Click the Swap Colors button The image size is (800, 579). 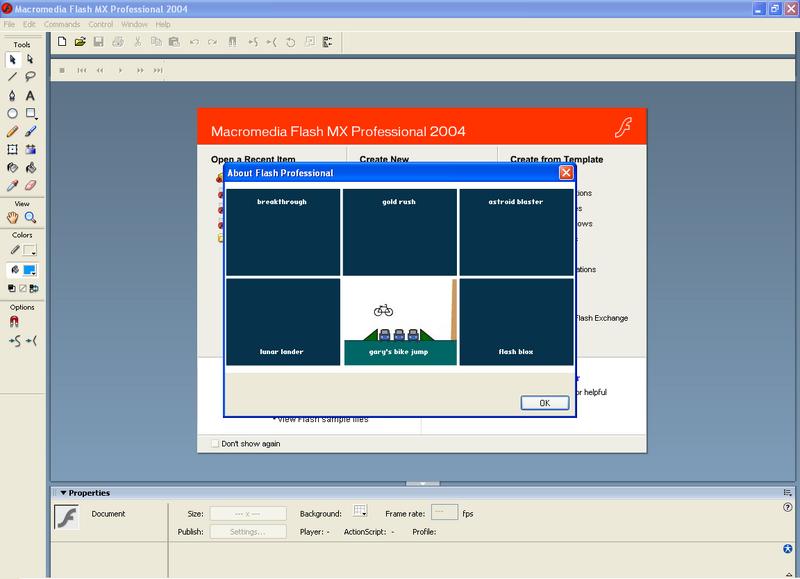click(34, 288)
